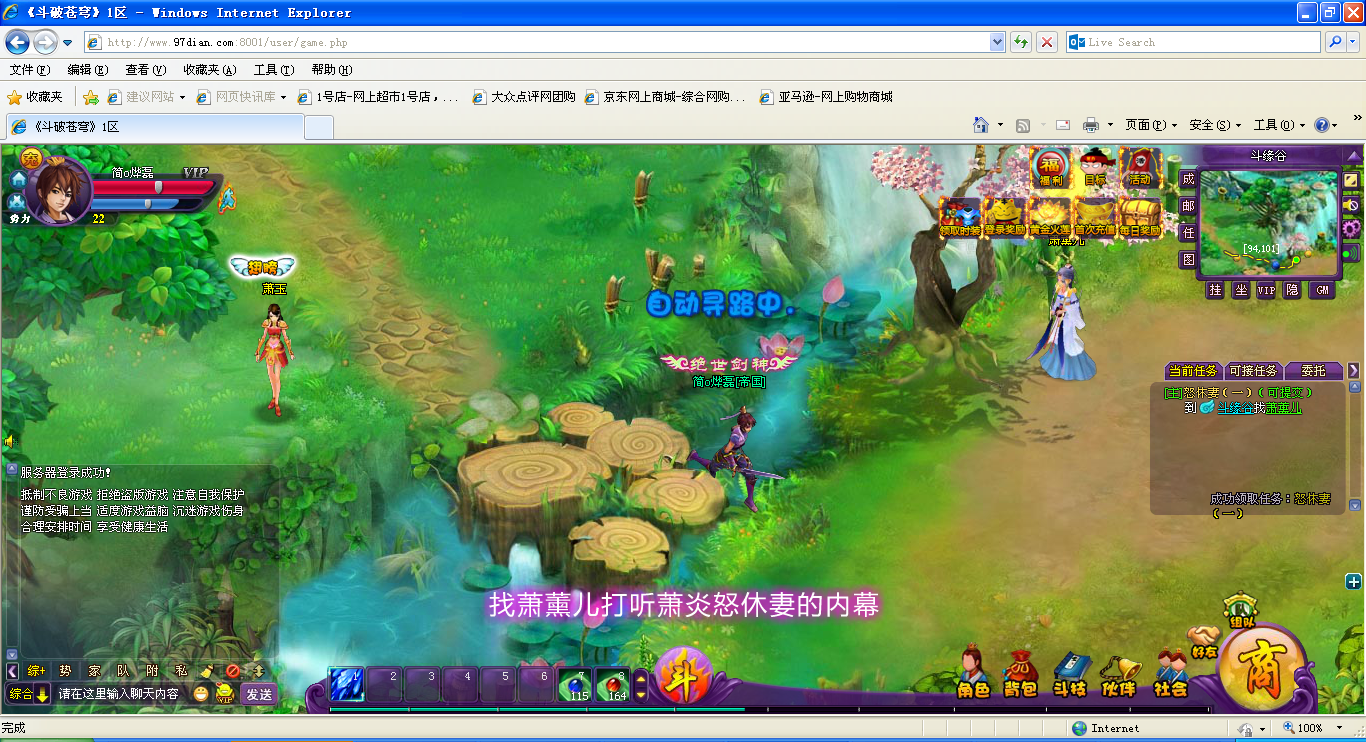Click the VIP face icon in chat

pos(225,693)
